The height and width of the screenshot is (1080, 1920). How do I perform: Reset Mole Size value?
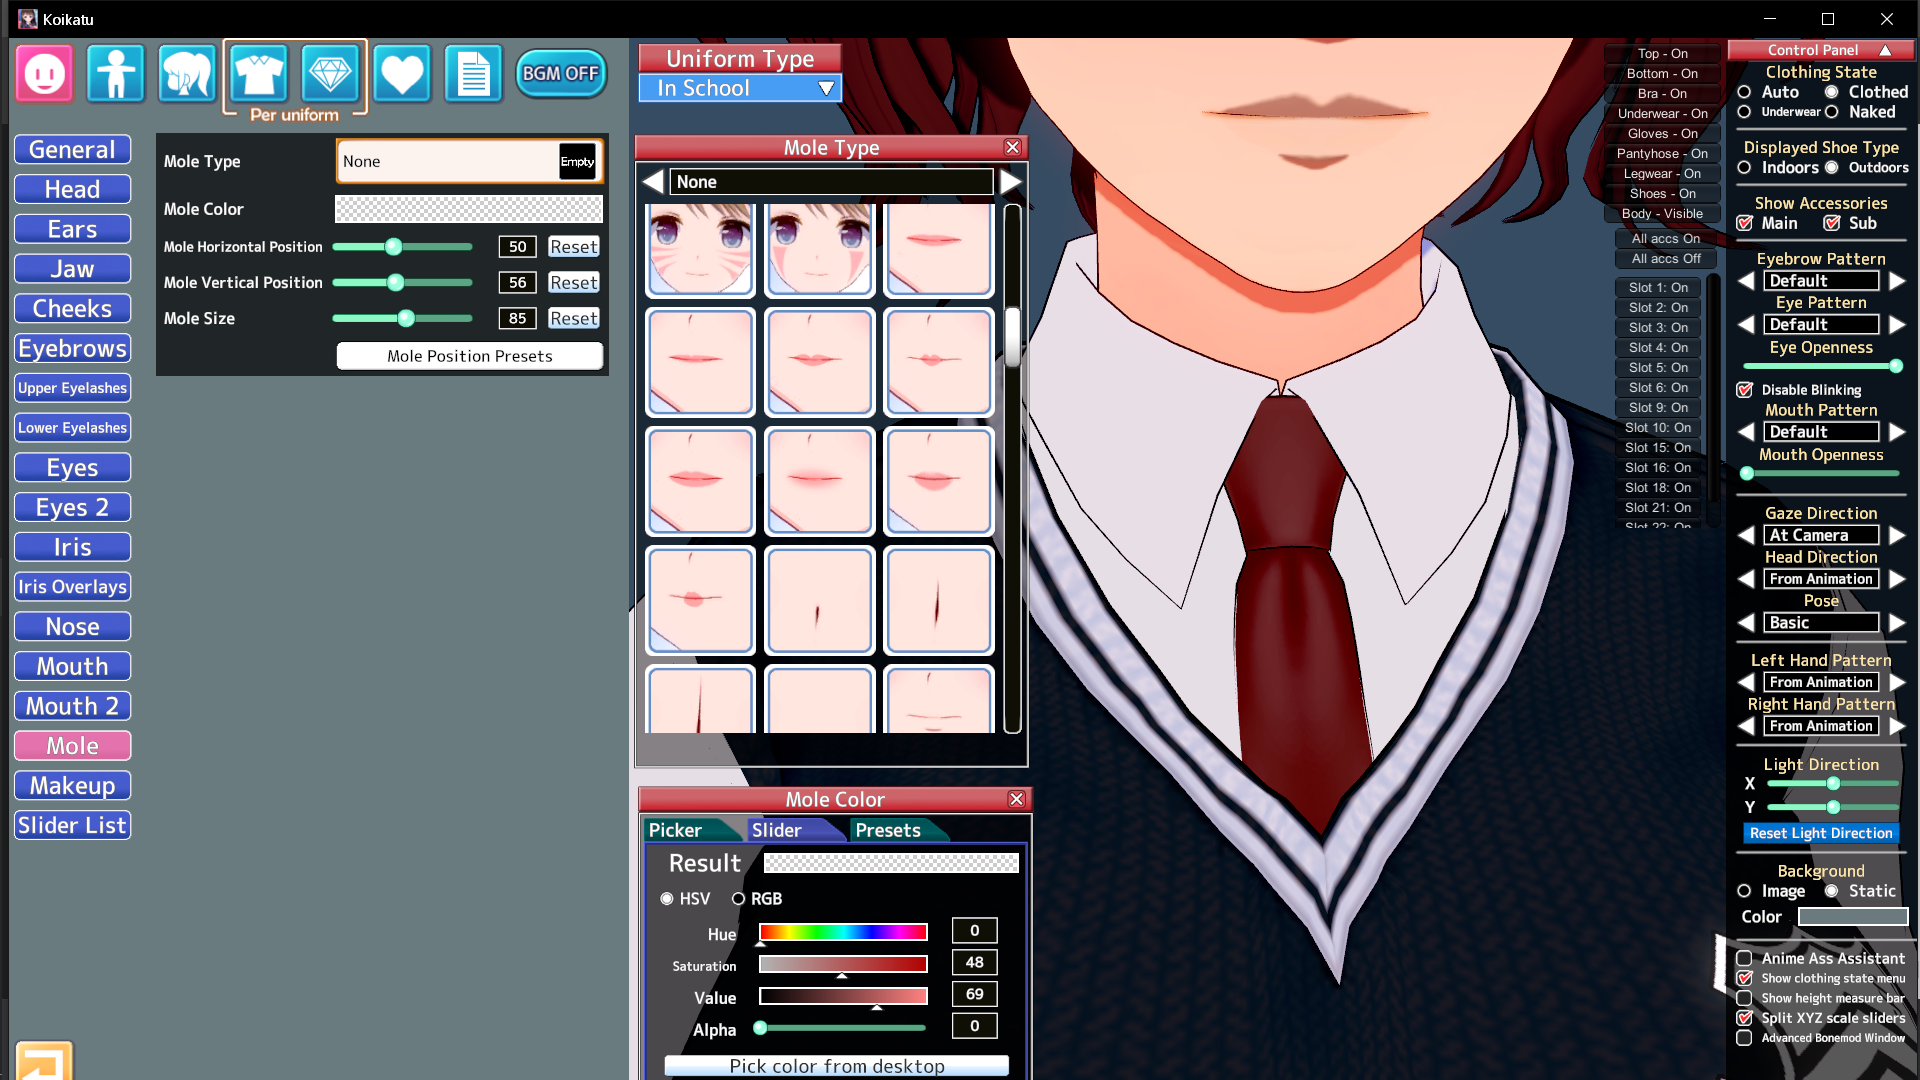click(x=574, y=319)
